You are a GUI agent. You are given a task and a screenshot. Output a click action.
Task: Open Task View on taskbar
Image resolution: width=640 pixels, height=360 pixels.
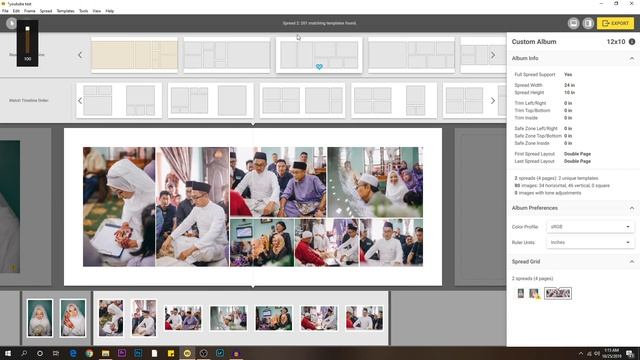point(56,353)
